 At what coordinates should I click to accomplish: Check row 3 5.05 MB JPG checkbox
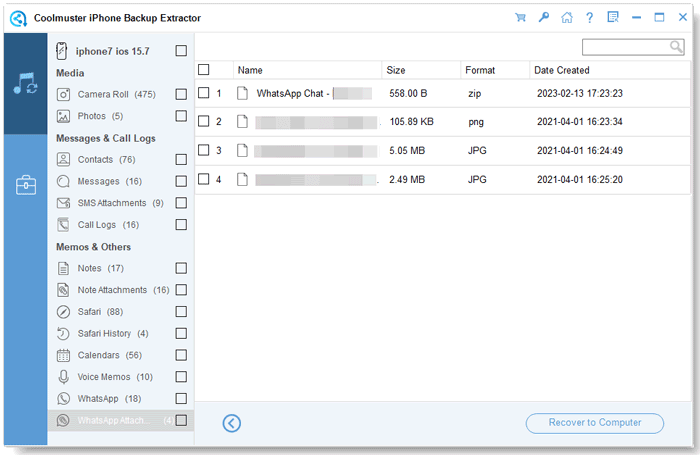click(x=204, y=150)
